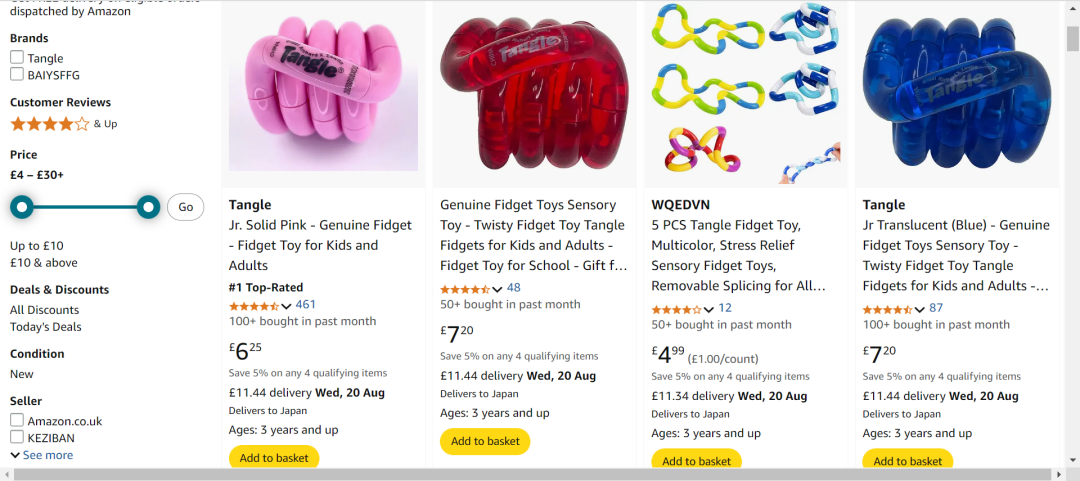Viewport: 1080px width, 481px height.
Task: Open star rating popover for pink Tangle
Action: pyautogui.click(x=254, y=305)
